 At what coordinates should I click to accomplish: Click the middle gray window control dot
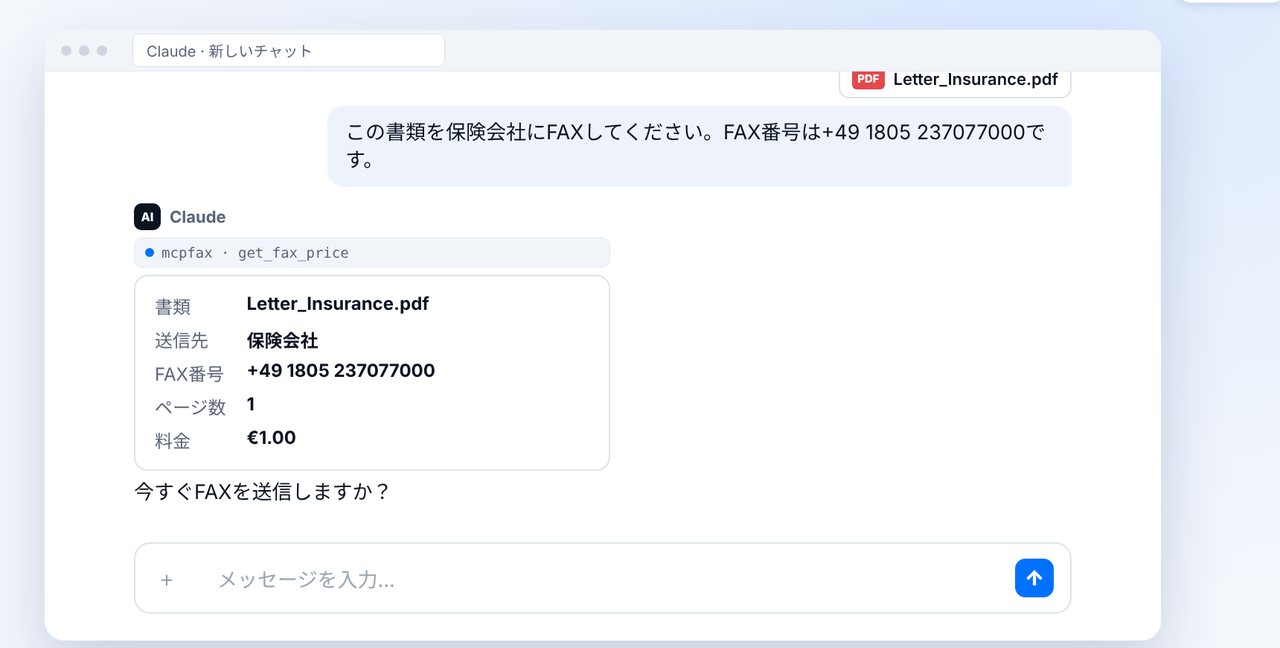tap(84, 51)
